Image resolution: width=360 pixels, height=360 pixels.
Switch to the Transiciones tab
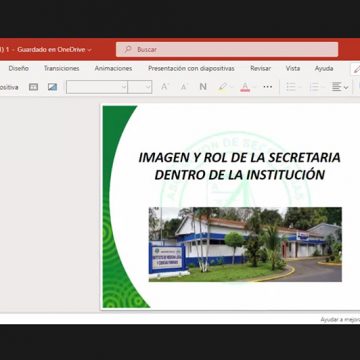click(62, 68)
